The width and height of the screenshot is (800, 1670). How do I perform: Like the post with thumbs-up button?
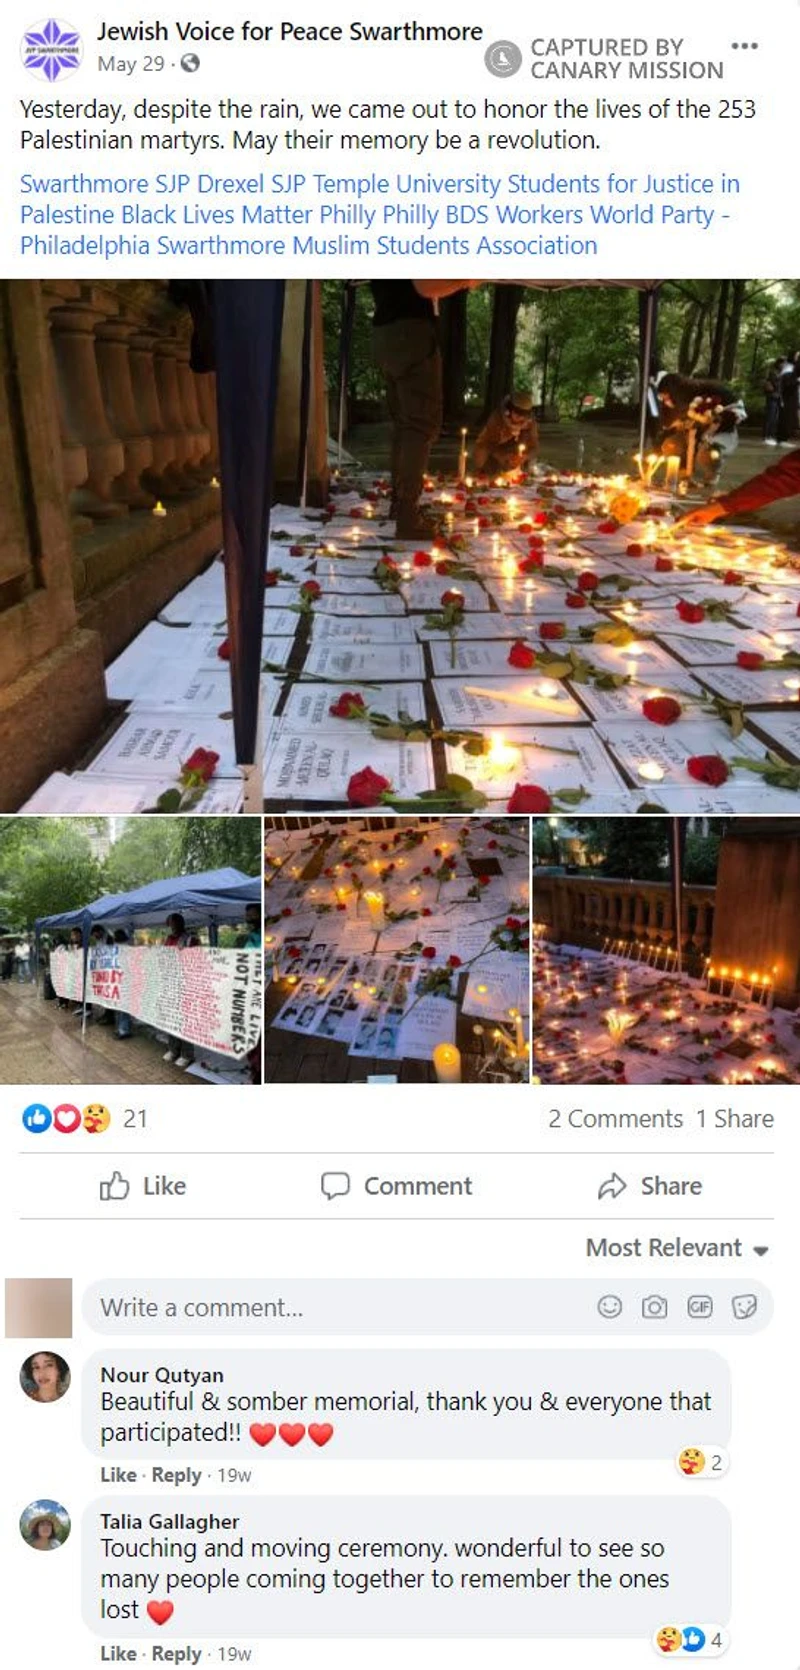(143, 1186)
